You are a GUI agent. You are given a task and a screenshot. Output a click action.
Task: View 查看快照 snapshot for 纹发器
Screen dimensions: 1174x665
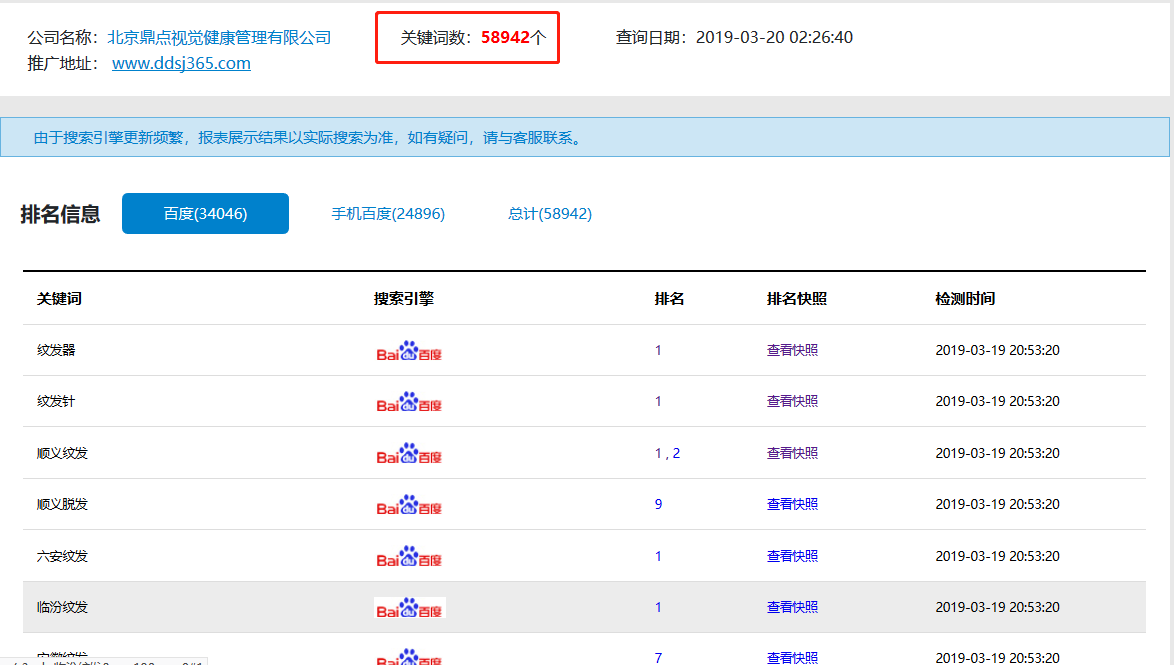pos(792,350)
